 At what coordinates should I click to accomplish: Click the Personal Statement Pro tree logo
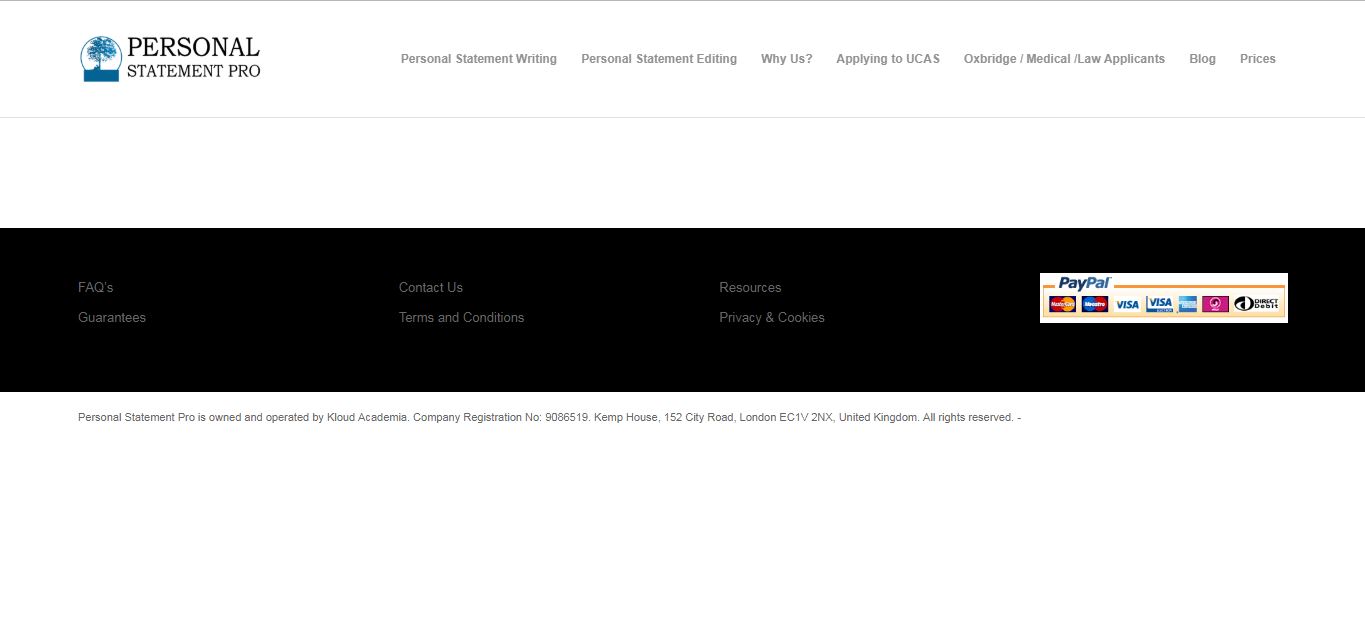coord(101,59)
